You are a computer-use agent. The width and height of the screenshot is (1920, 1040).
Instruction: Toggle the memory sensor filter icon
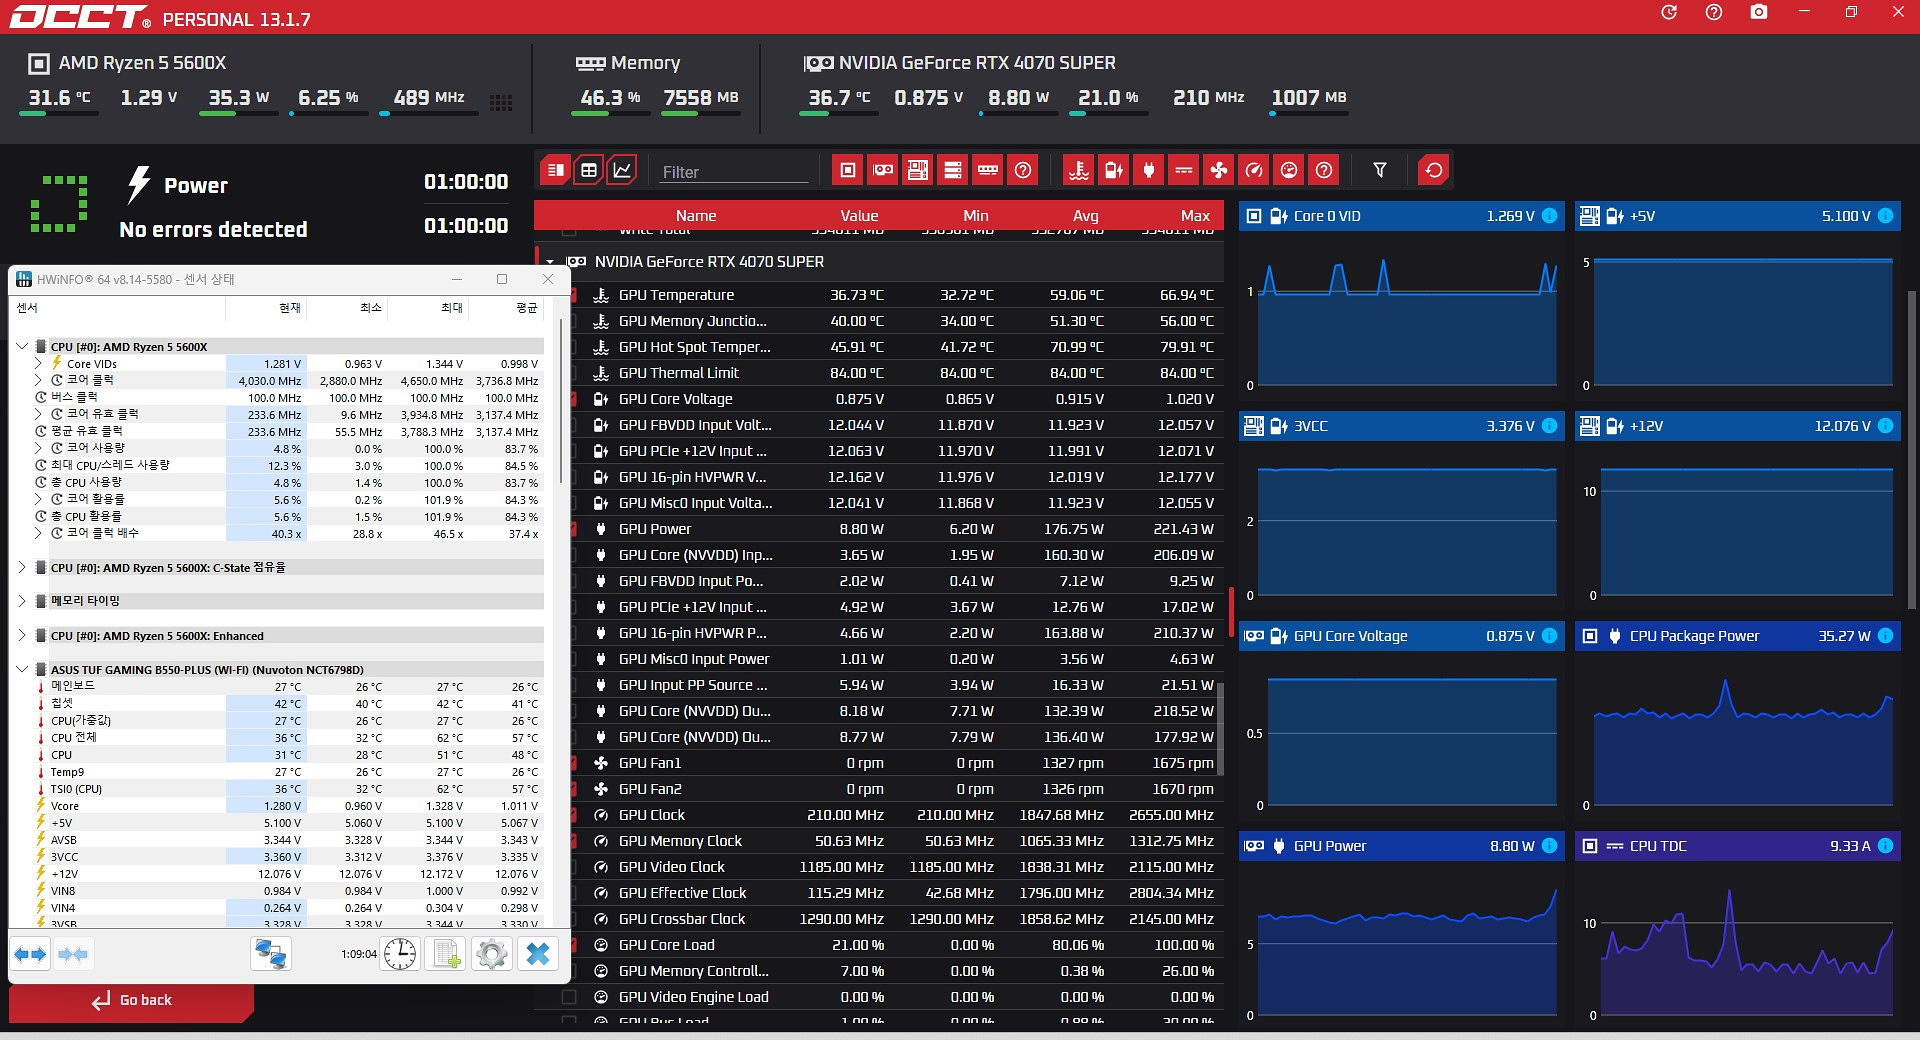pos(988,170)
